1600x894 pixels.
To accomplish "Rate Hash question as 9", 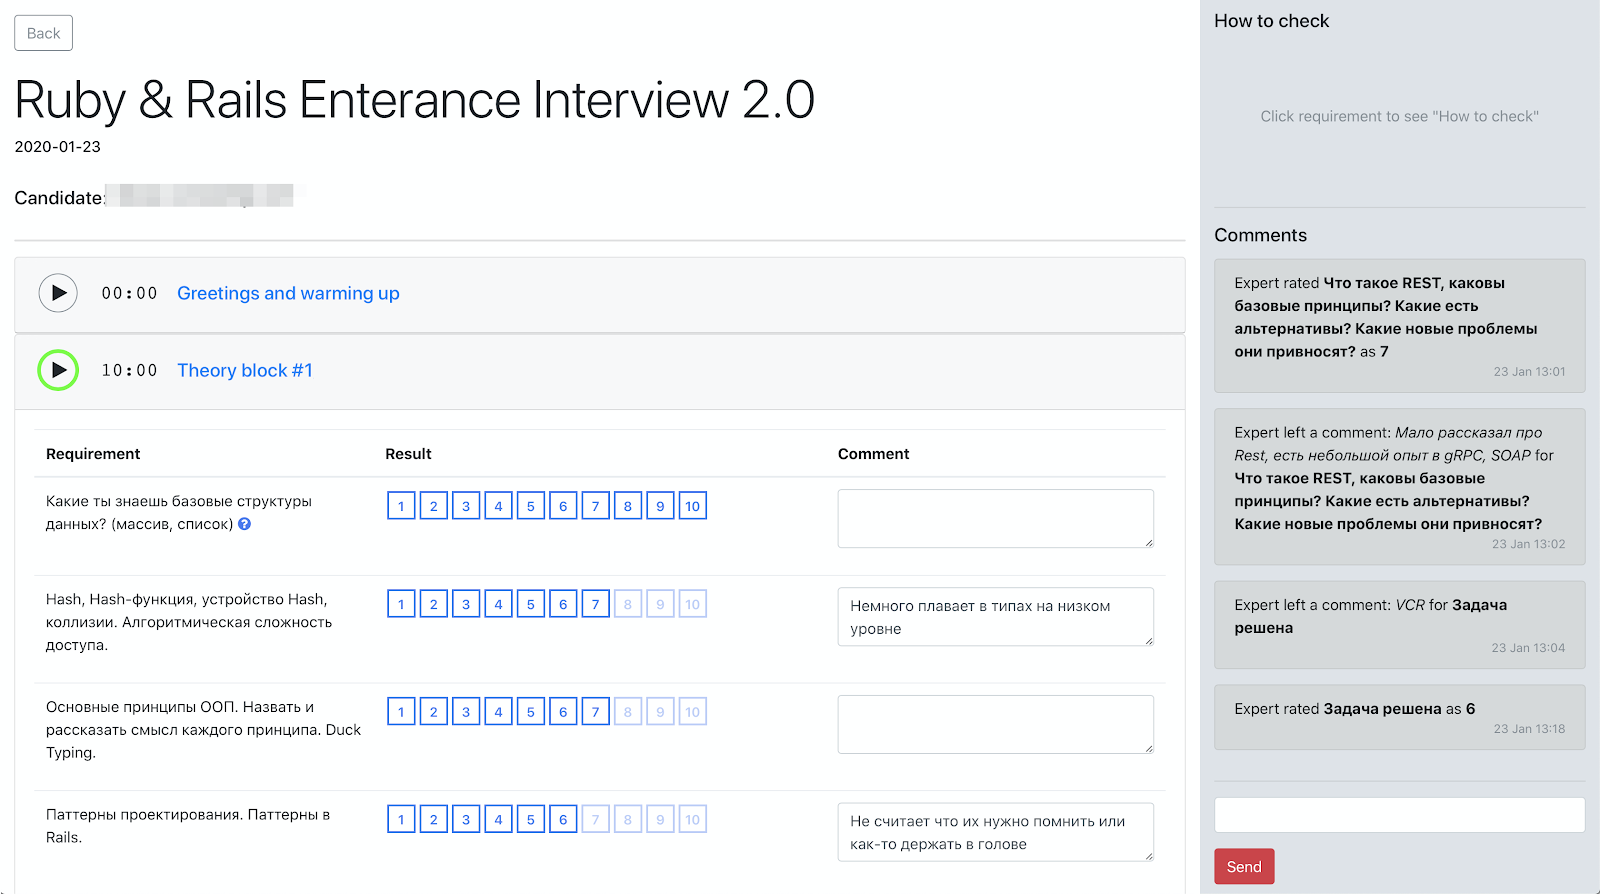I will coord(660,604).
